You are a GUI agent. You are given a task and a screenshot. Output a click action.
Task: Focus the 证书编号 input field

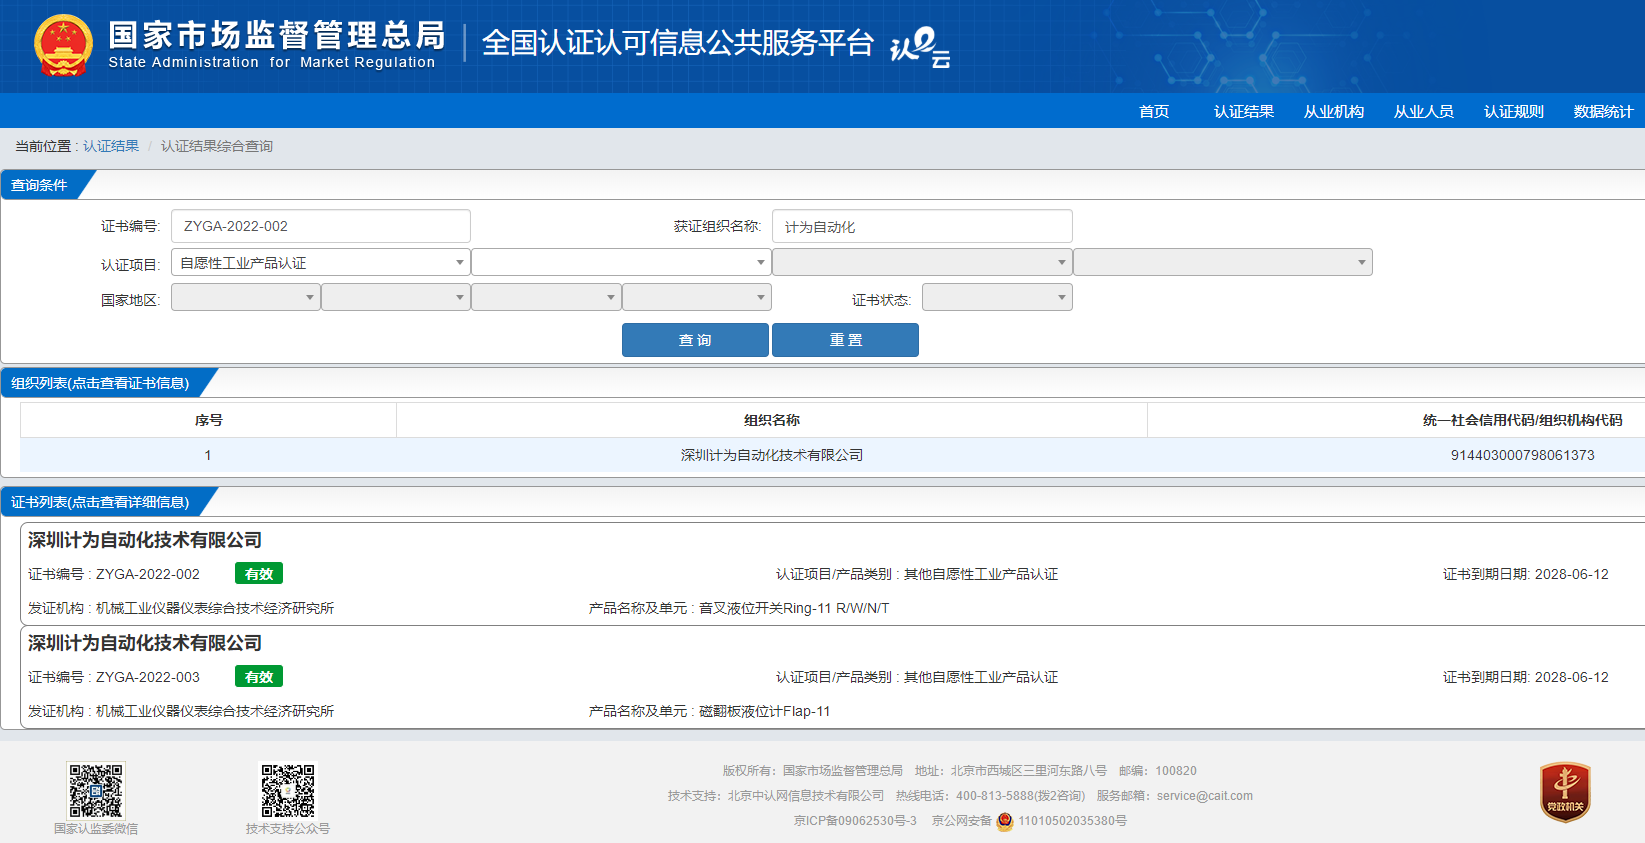coord(321,226)
